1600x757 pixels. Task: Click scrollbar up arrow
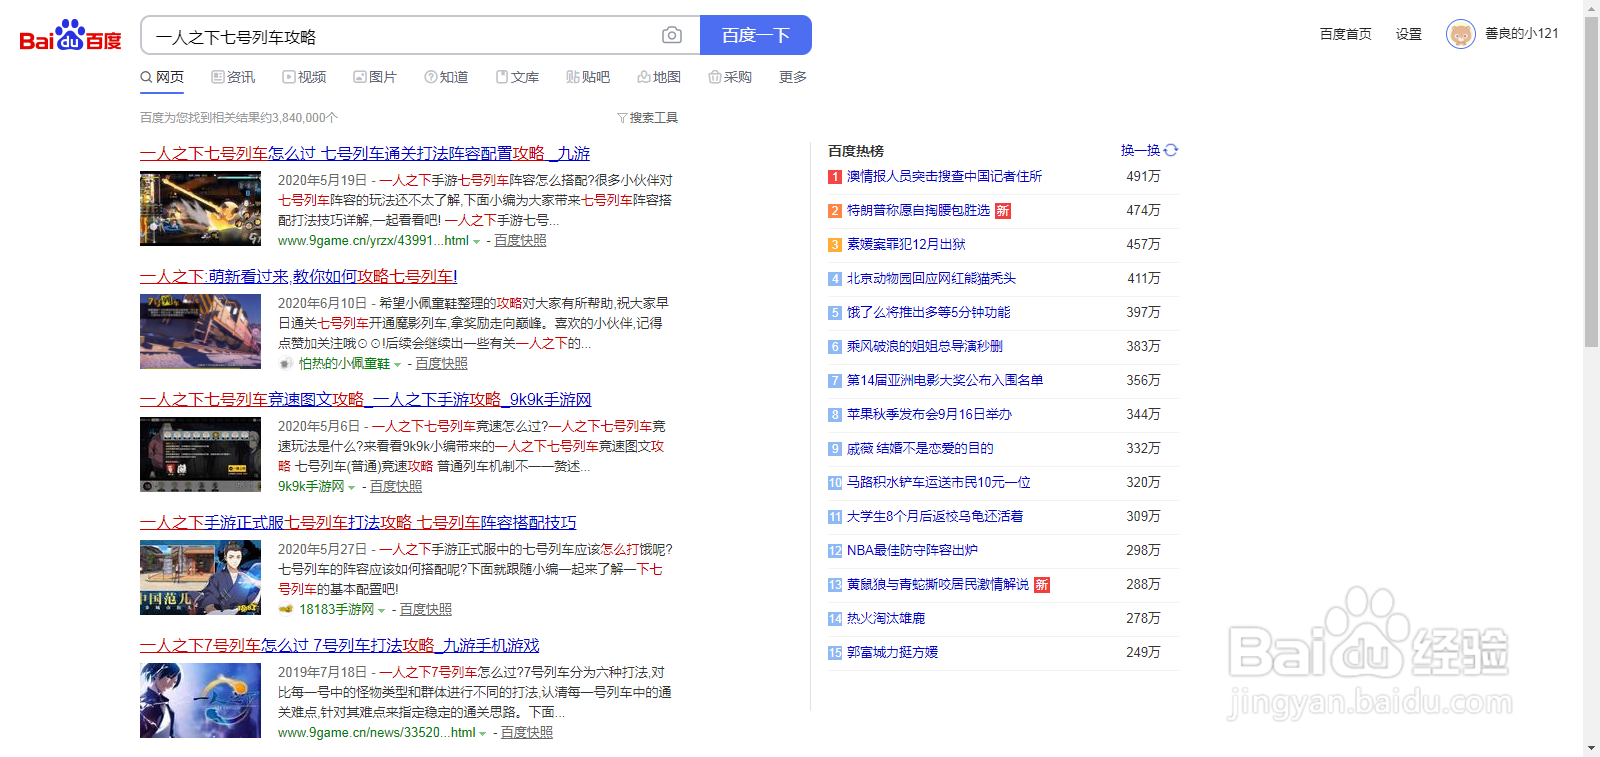tap(1591, 8)
